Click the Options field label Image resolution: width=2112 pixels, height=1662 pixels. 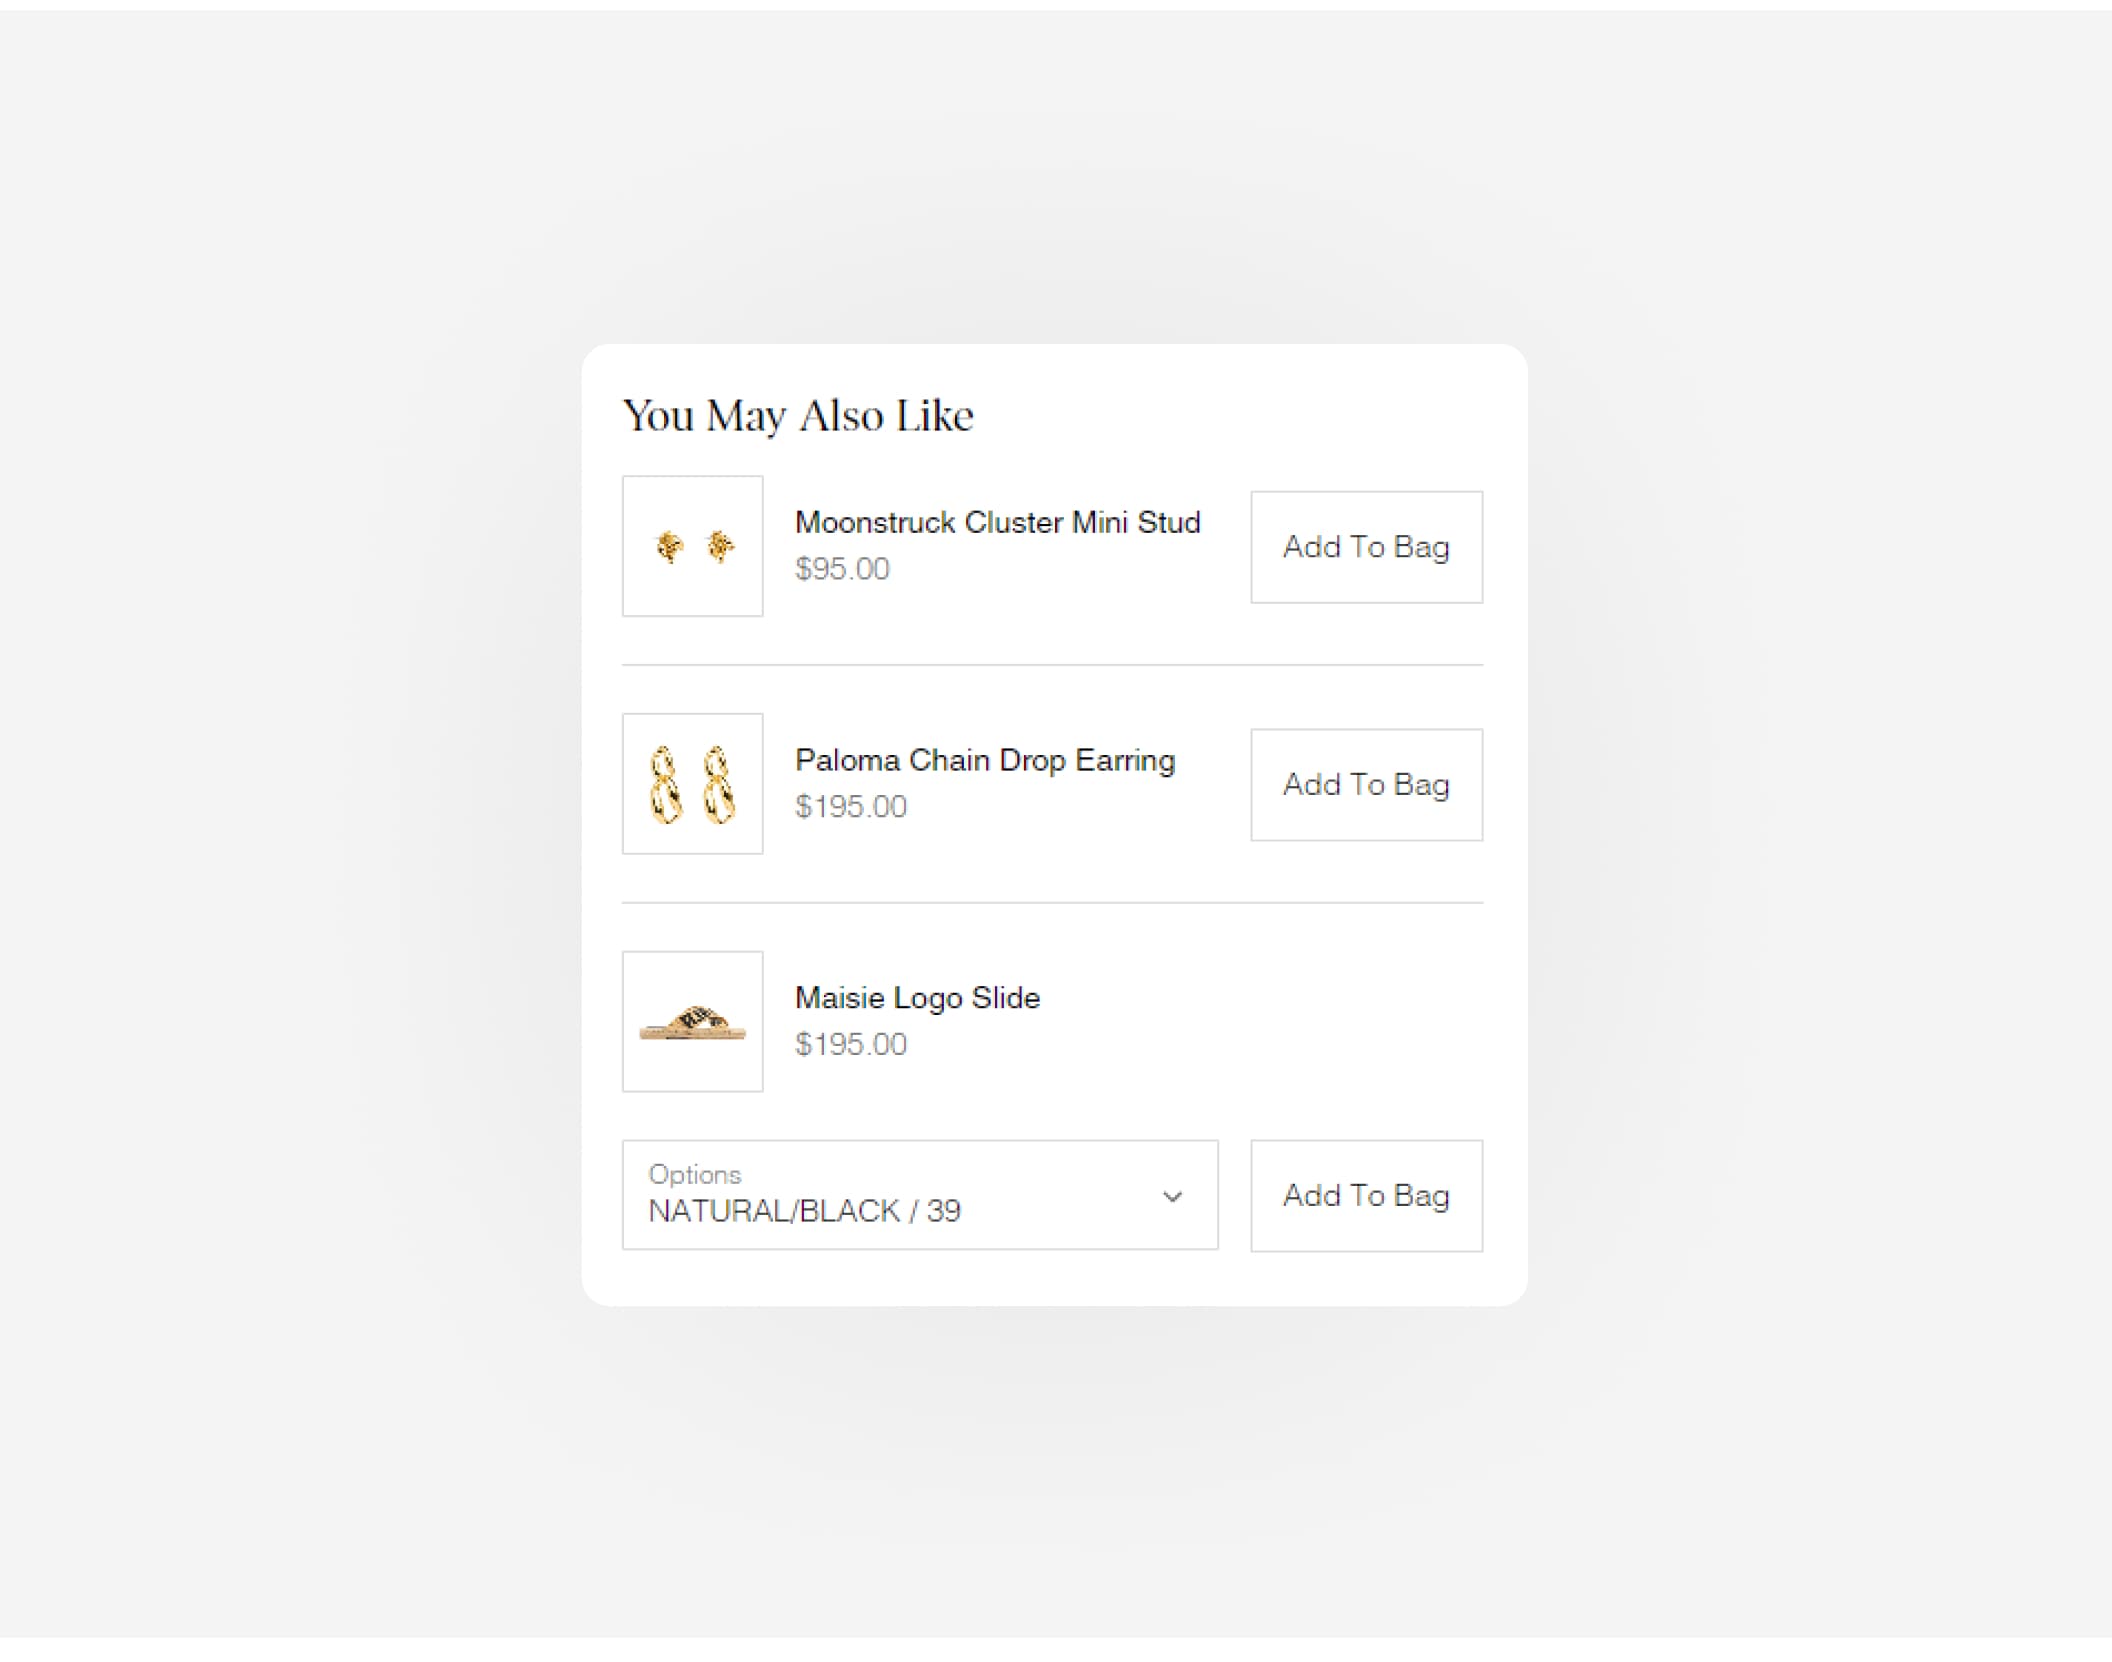[x=695, y=1174]
